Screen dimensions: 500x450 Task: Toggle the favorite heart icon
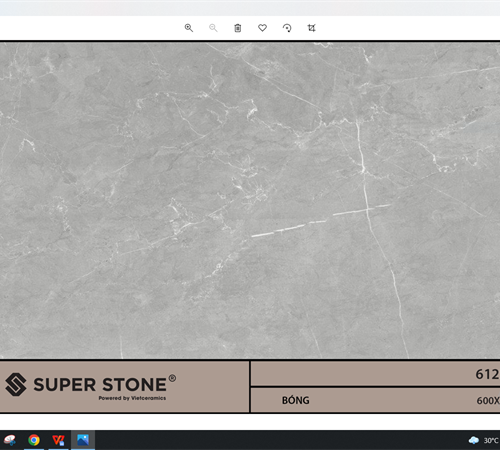click(262, 28)
